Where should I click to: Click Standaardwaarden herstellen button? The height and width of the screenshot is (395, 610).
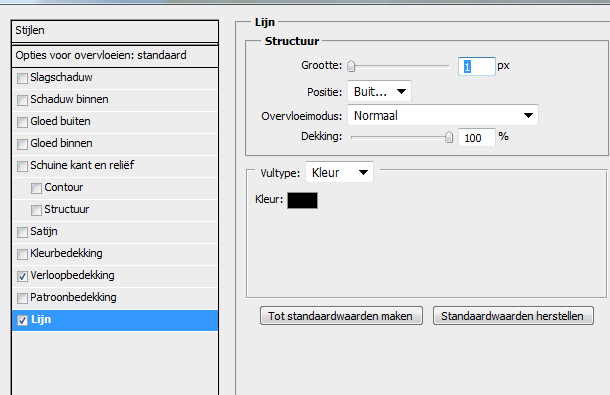click(x=513, y=316)
